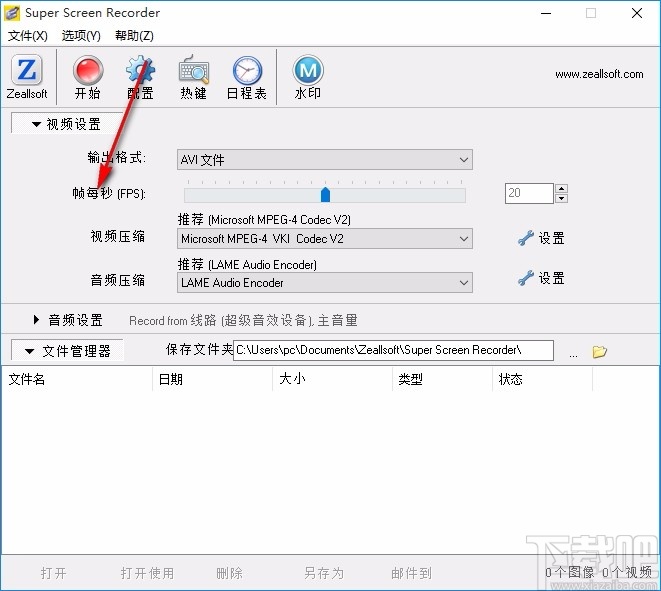
Task: Click the 邮件到 button
Action: pyautogui.click(x=411, y=573)
